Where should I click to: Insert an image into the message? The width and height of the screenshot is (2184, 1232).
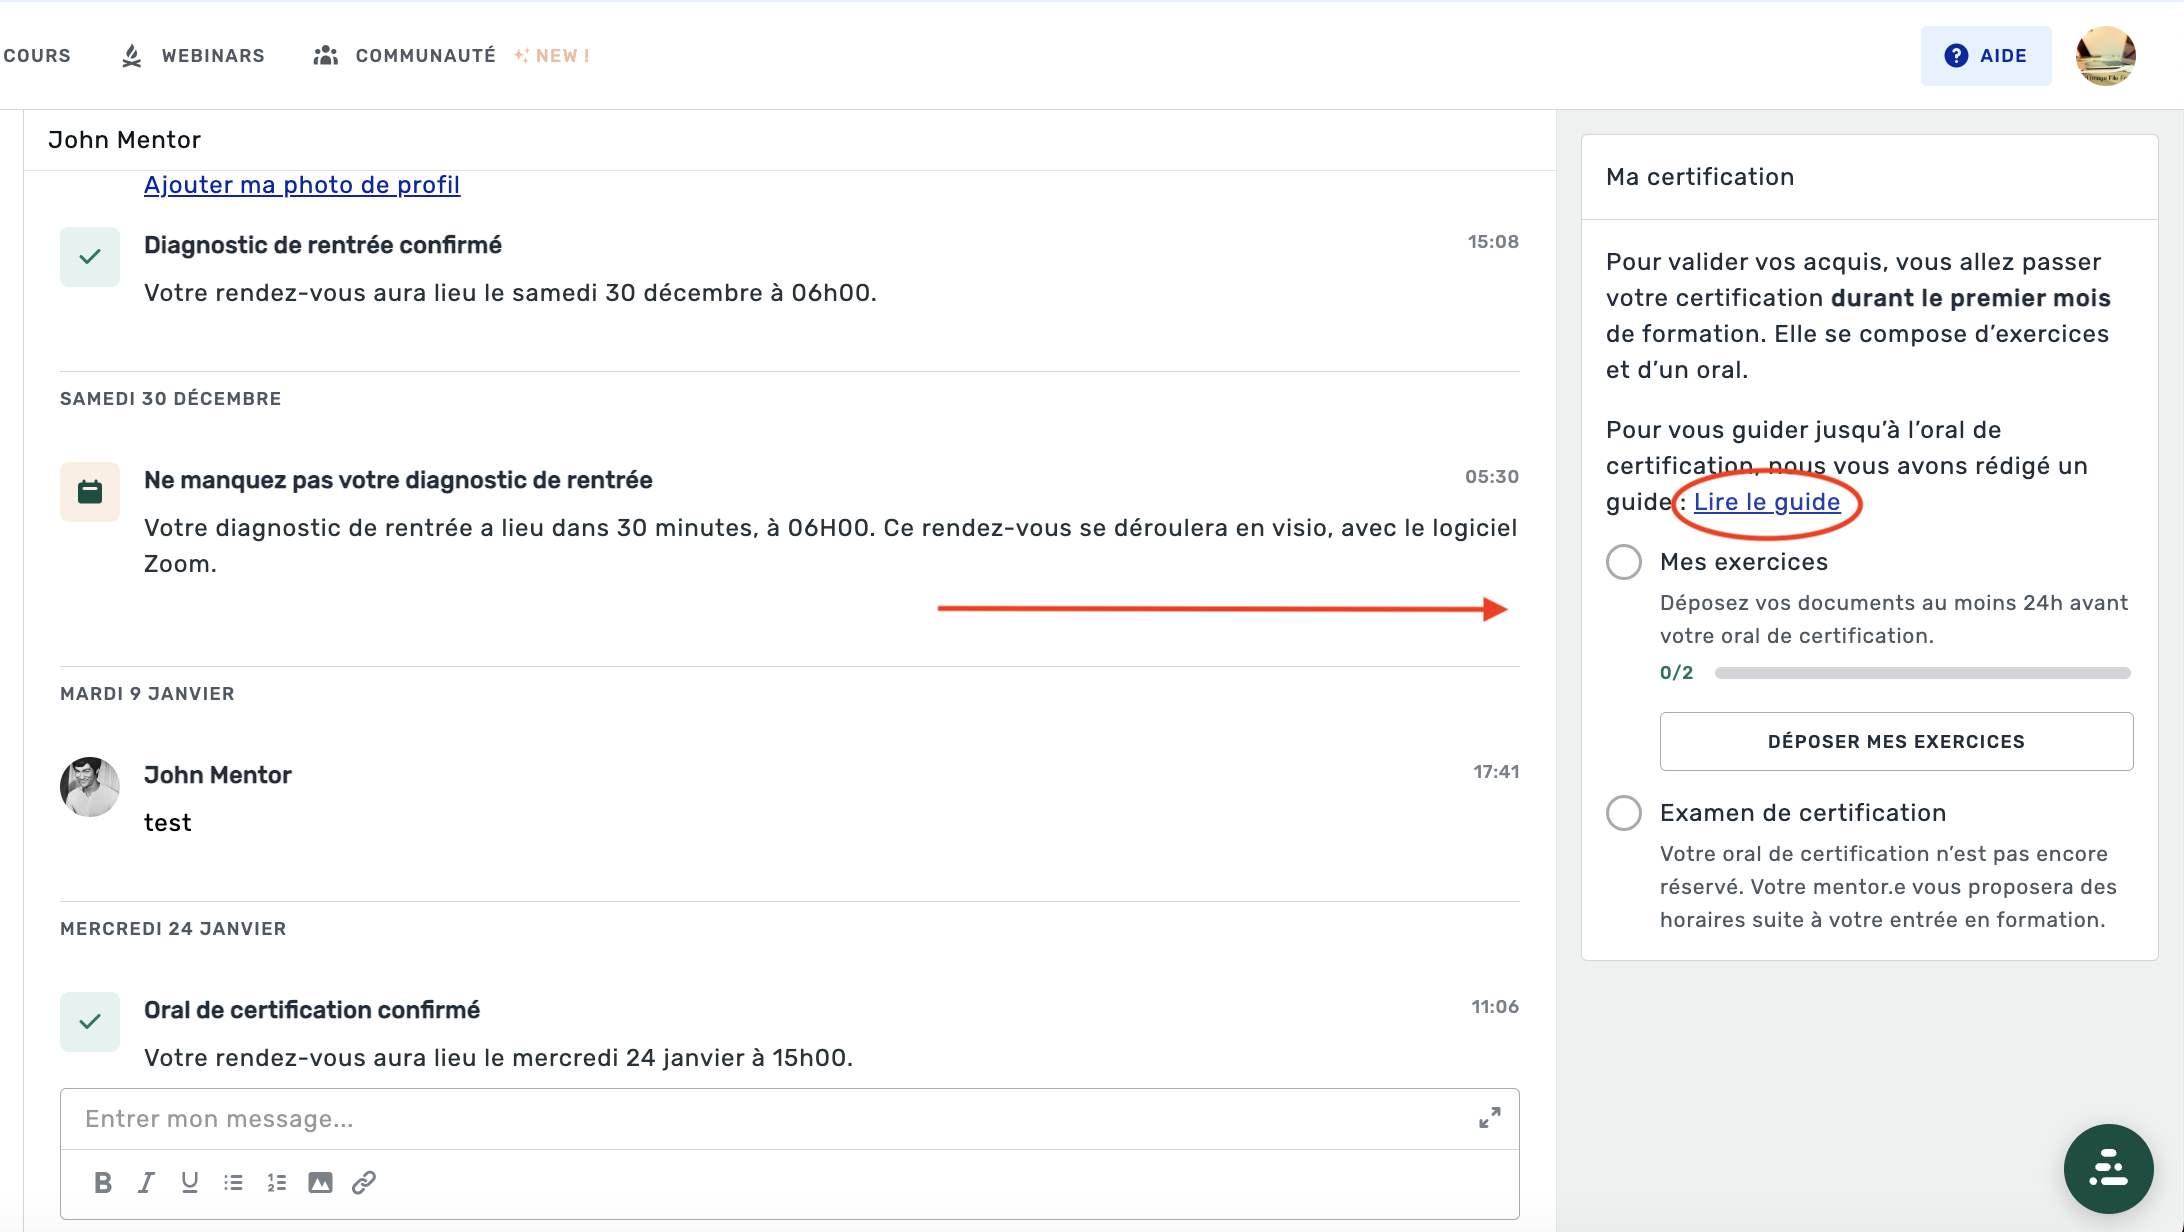pyautogui.click(x=320, y=1182)
